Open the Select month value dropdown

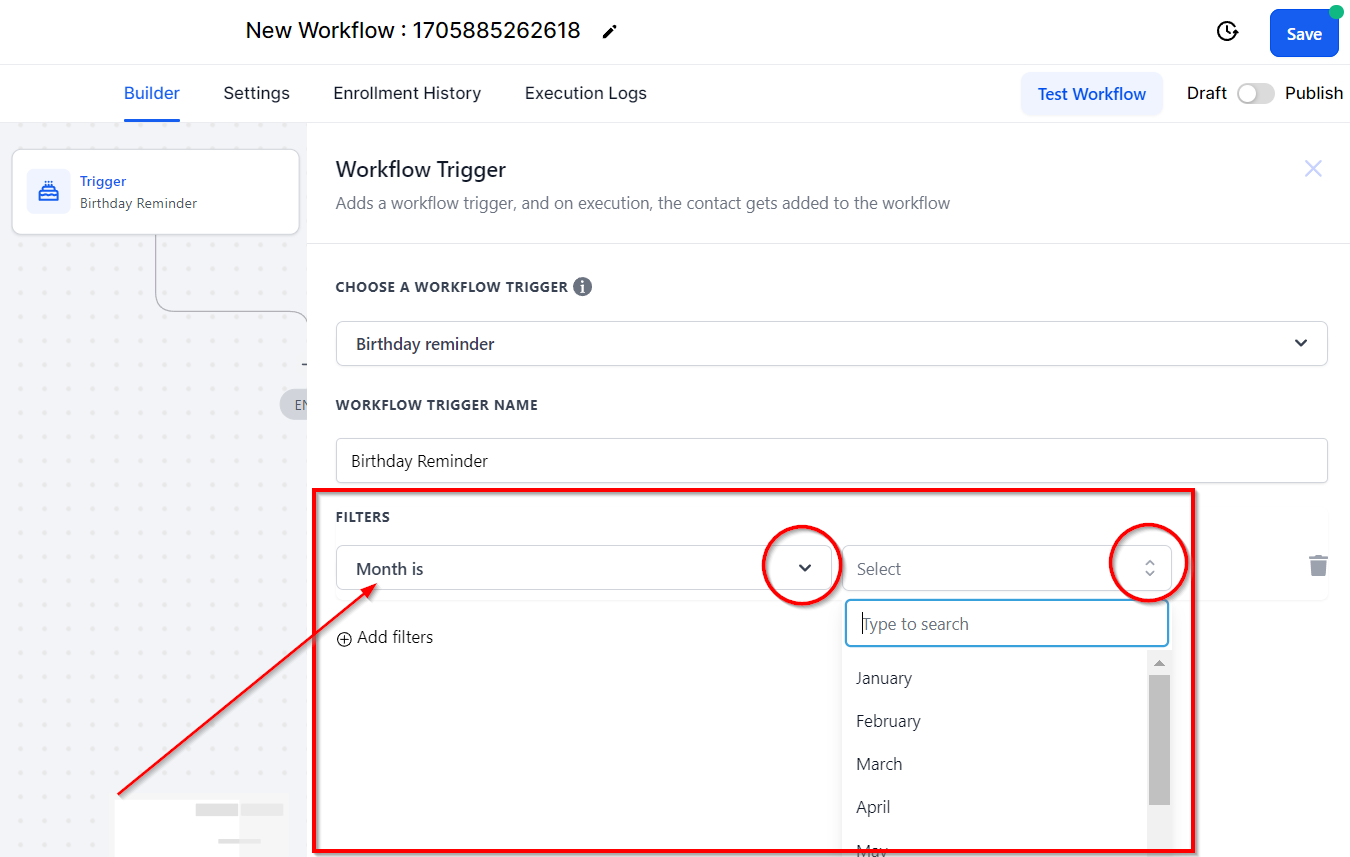1006,568
